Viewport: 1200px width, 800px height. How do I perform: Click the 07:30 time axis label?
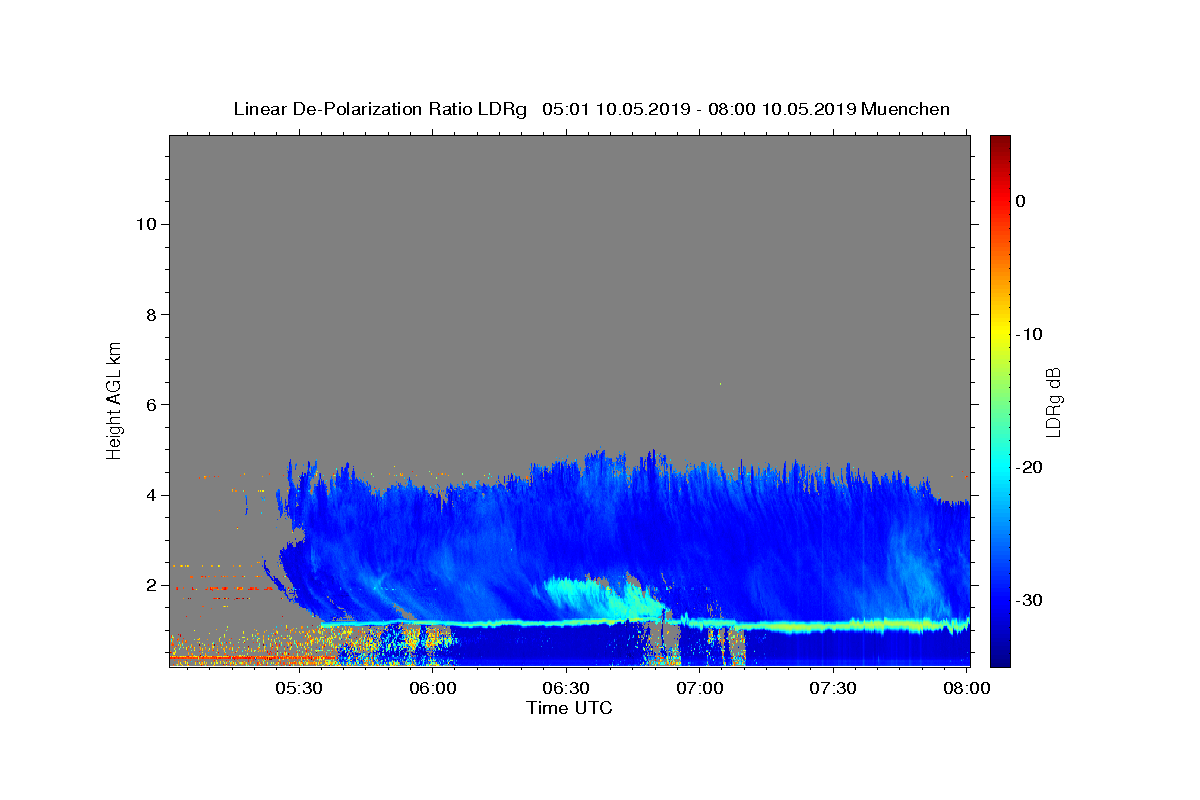pyautogui.click(x=833, y=689)
